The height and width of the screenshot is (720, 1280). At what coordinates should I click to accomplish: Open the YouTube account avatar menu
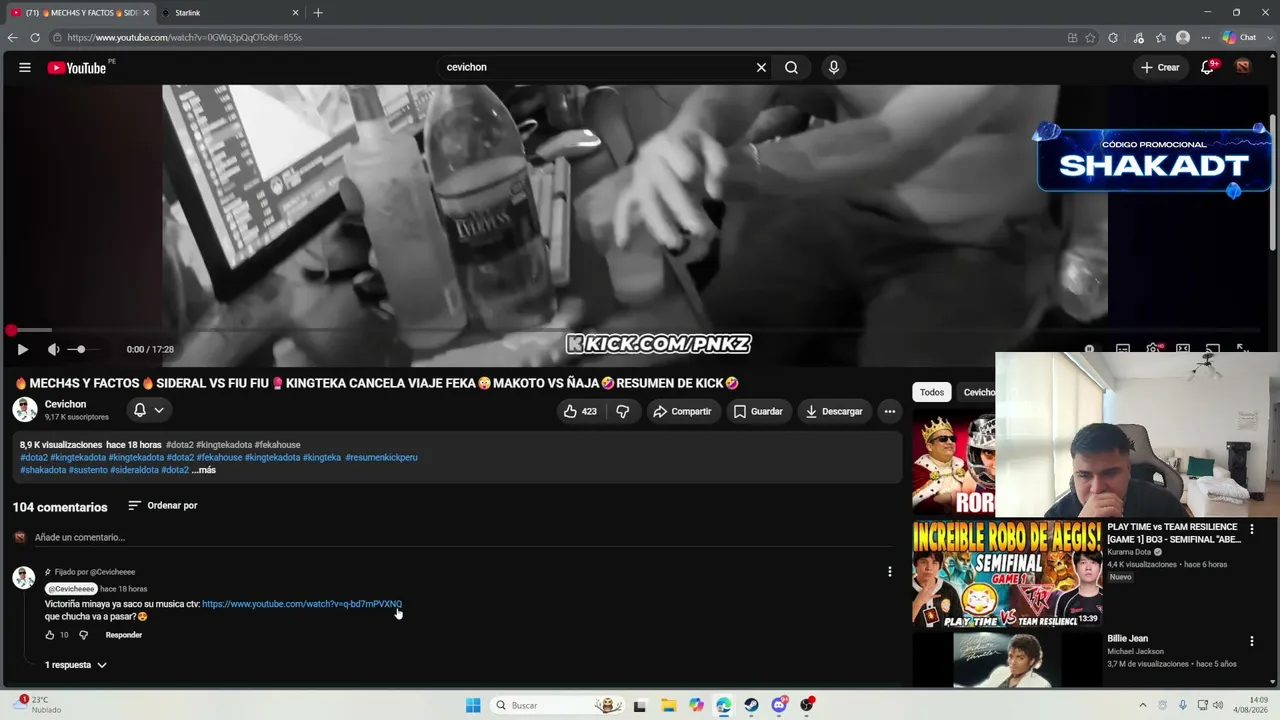point(1243,67)
